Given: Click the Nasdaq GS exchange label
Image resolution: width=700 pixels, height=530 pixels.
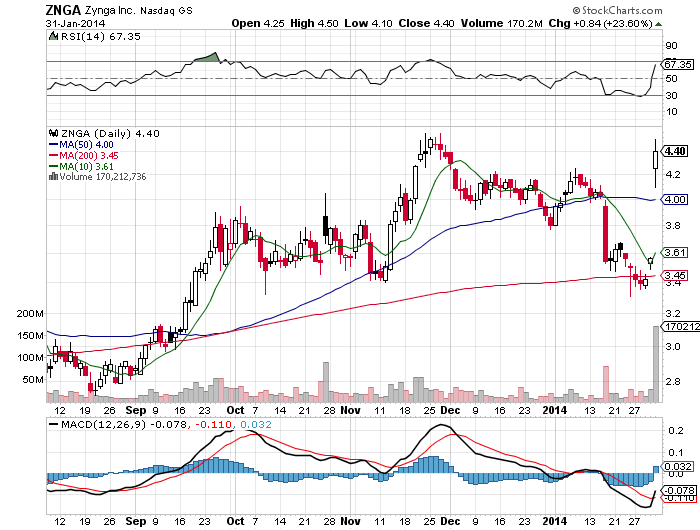Looking at the screenshot, I should click(167, 11).
